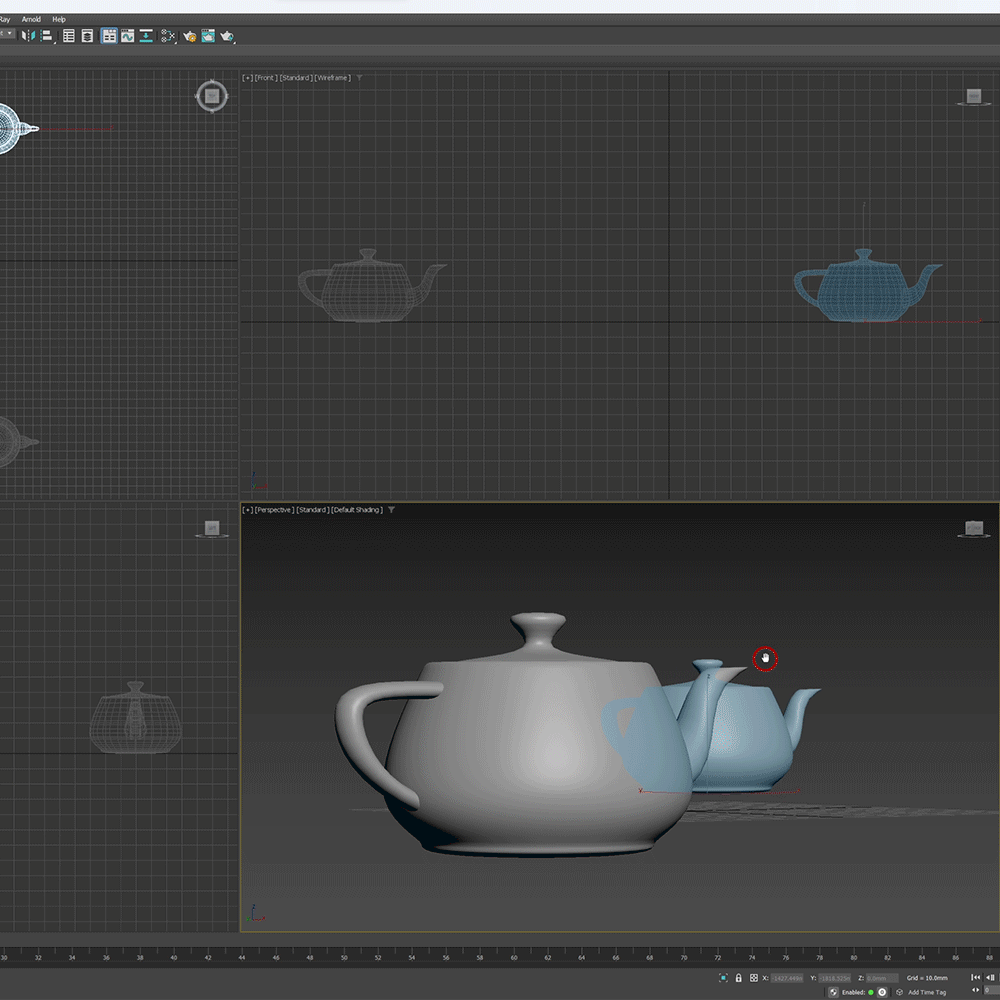
Task: Open the Align tool flyout
Action: 46,36
